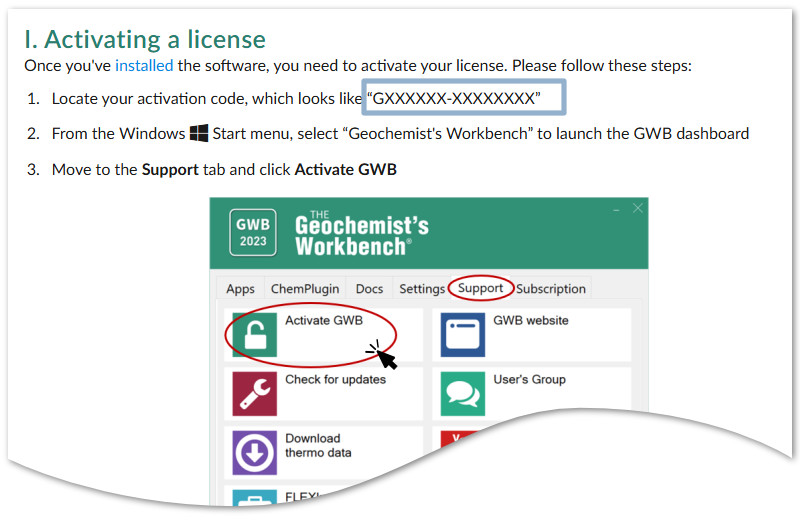
Task: Click the 'Download thermo data' label
Action: [318, 445]
